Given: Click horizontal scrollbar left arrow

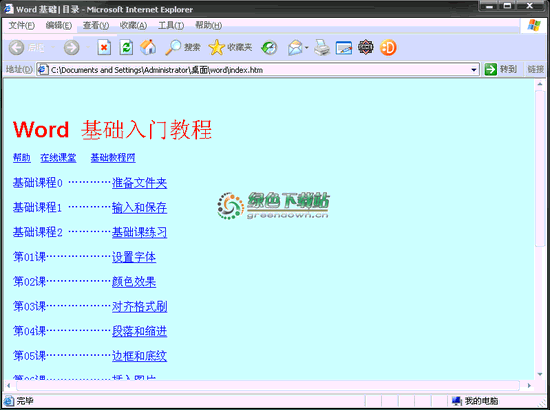Looking at the screenshot, I should 9,385.
